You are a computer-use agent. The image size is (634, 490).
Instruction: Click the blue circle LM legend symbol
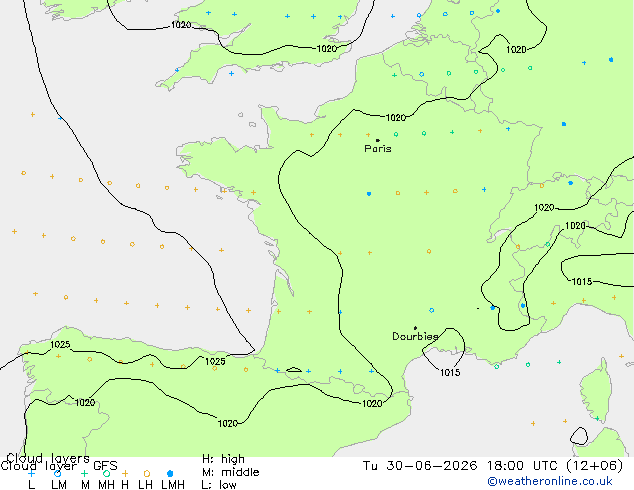57,473
